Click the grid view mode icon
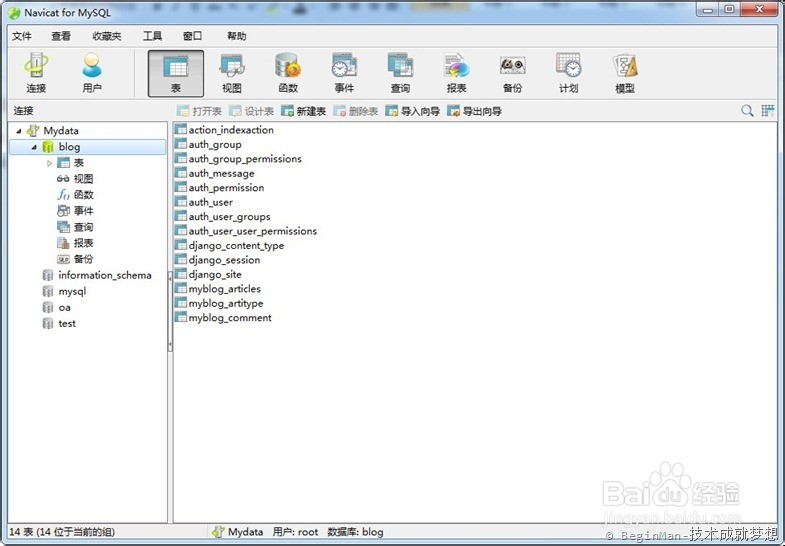 (767, 111)
